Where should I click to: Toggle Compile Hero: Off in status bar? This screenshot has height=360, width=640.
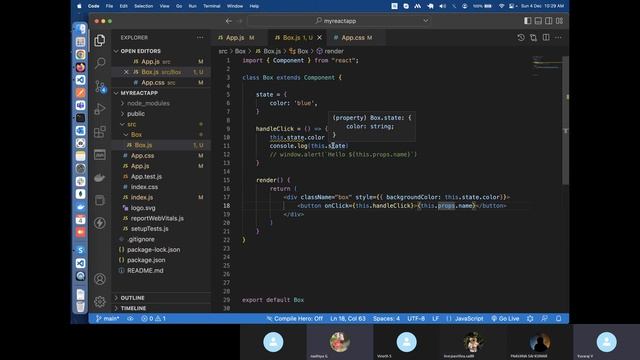click(294, 318)
